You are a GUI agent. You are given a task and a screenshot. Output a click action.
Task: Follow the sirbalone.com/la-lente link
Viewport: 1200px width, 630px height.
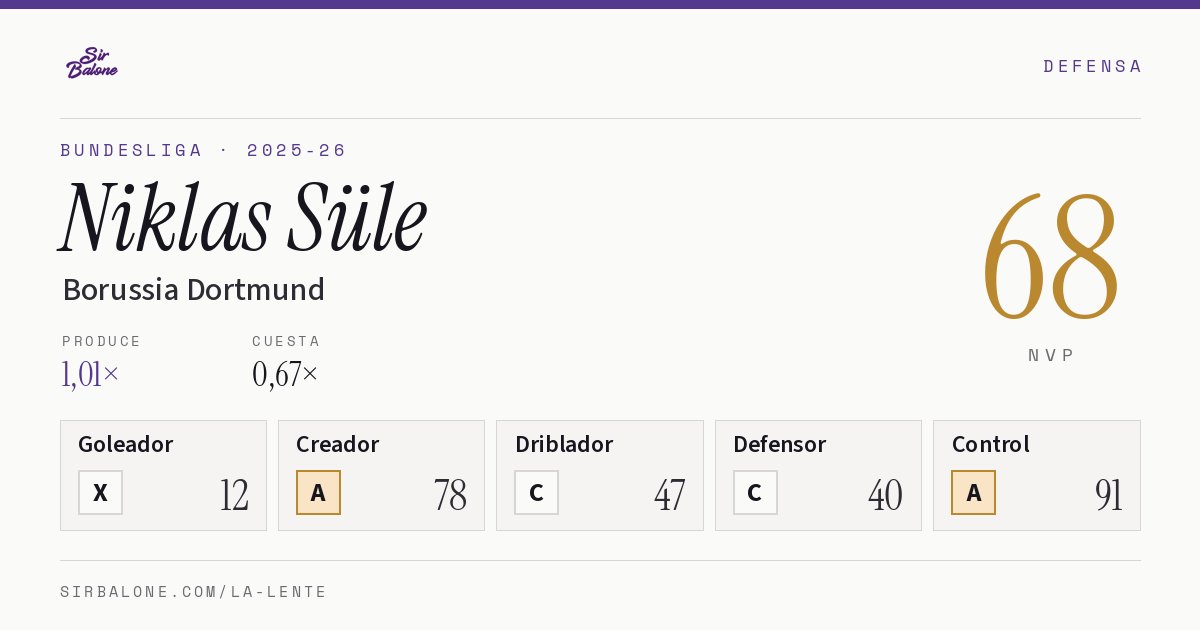194,592
